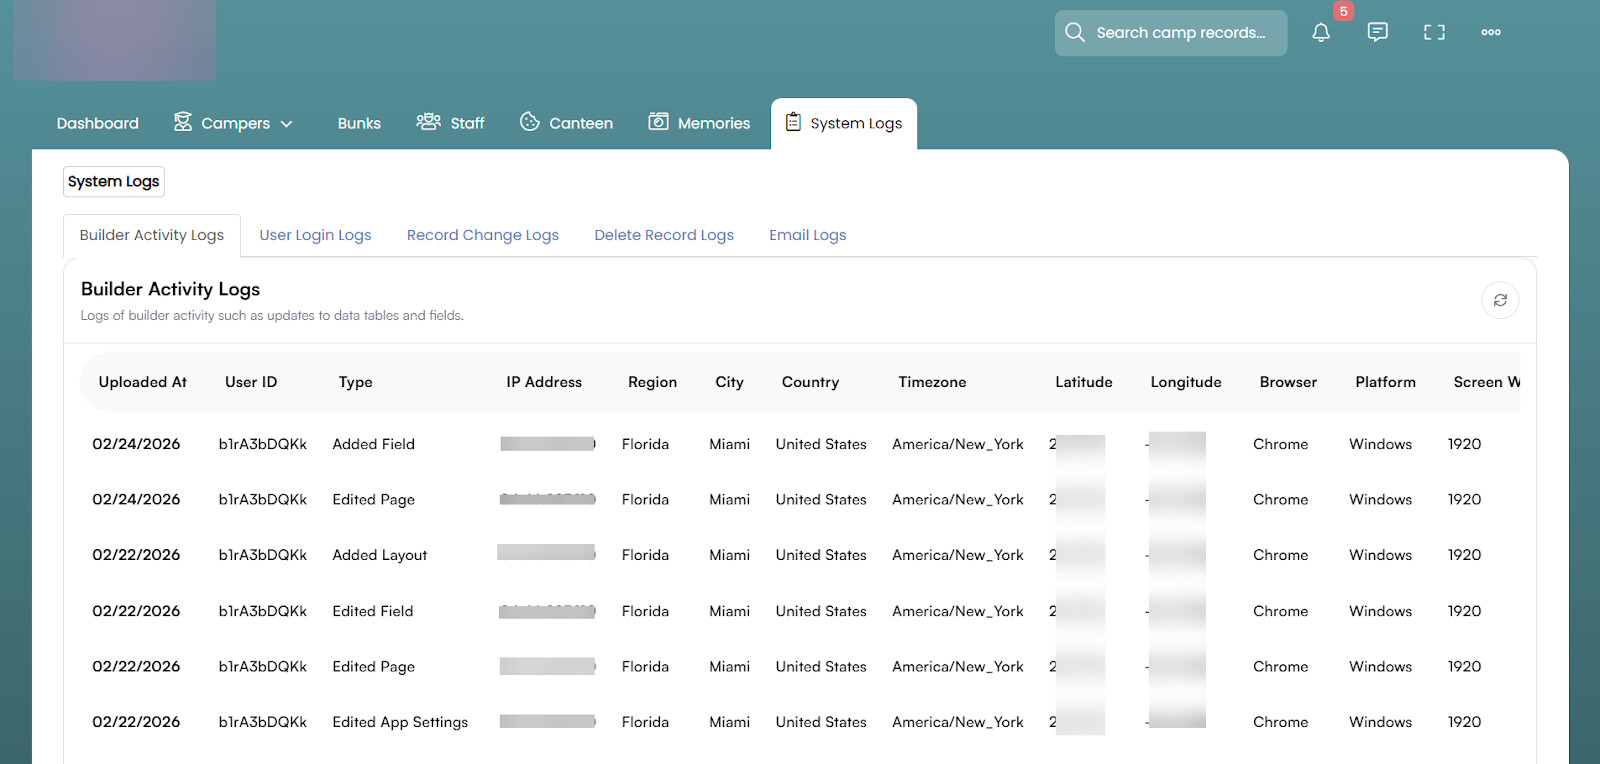1600x764 pixels.
Task: Click the System Logs heading button
Action: 113,181
